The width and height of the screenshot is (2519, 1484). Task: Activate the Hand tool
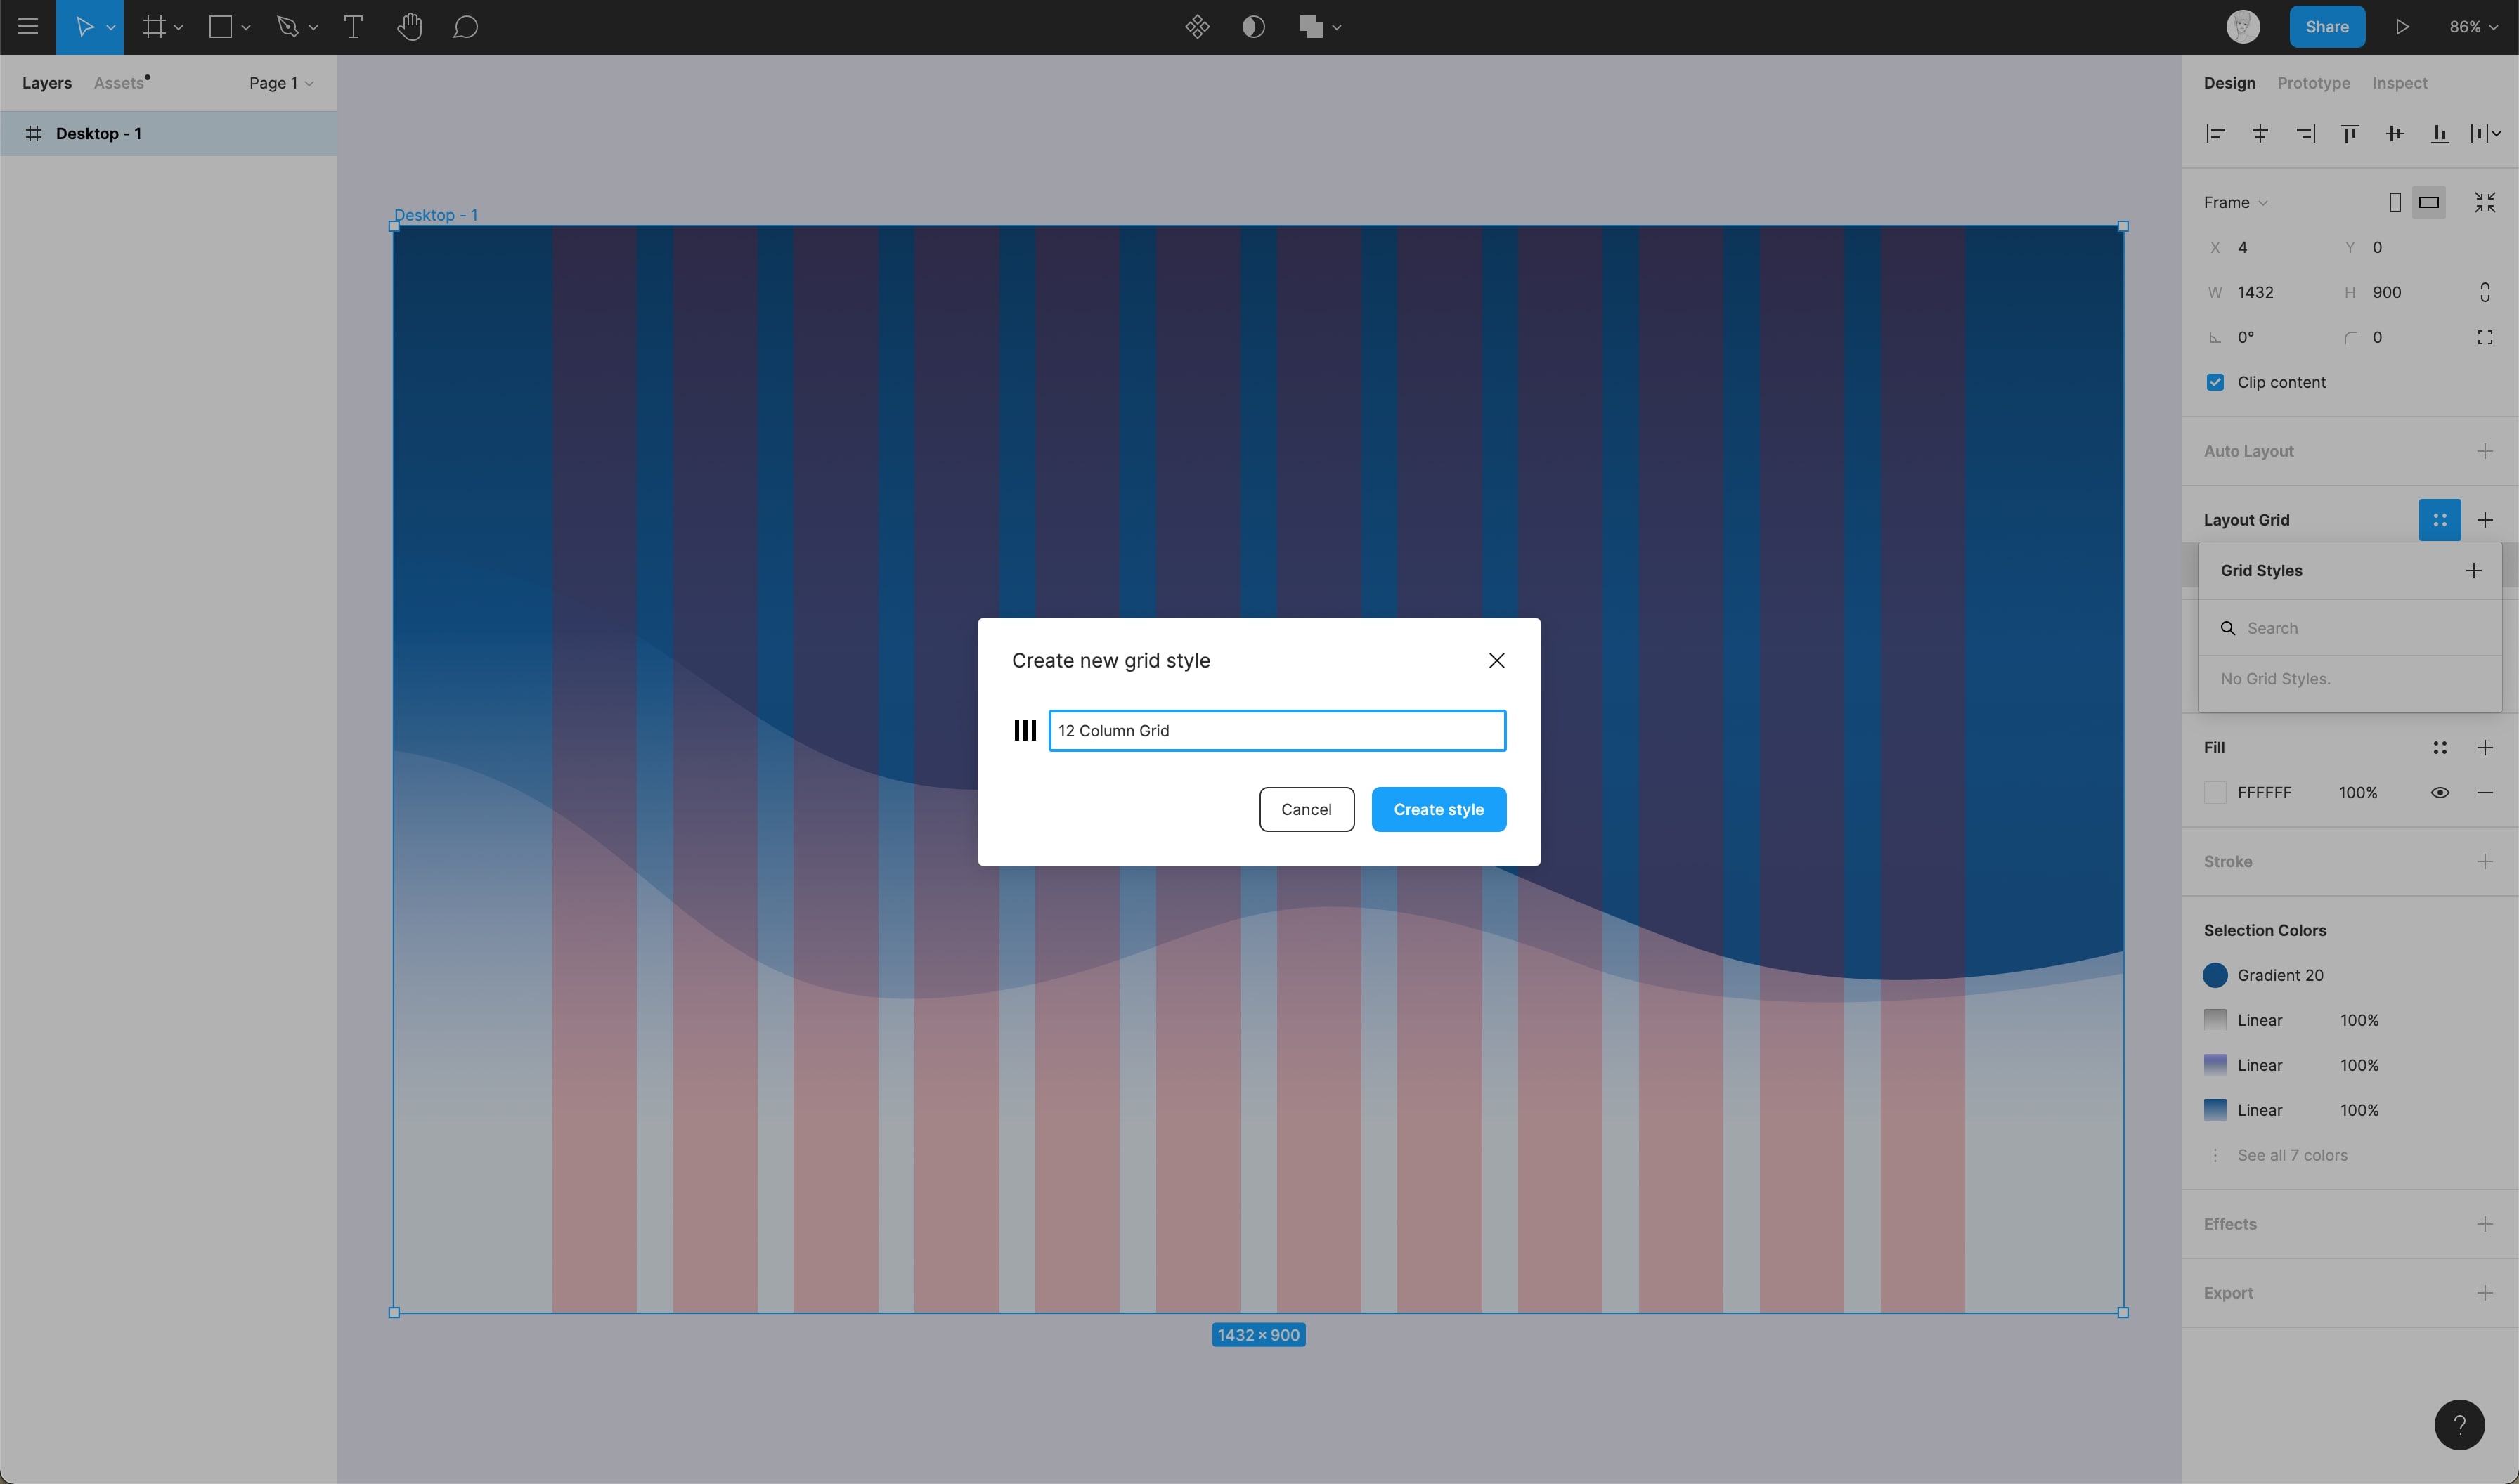click(409, 27)
